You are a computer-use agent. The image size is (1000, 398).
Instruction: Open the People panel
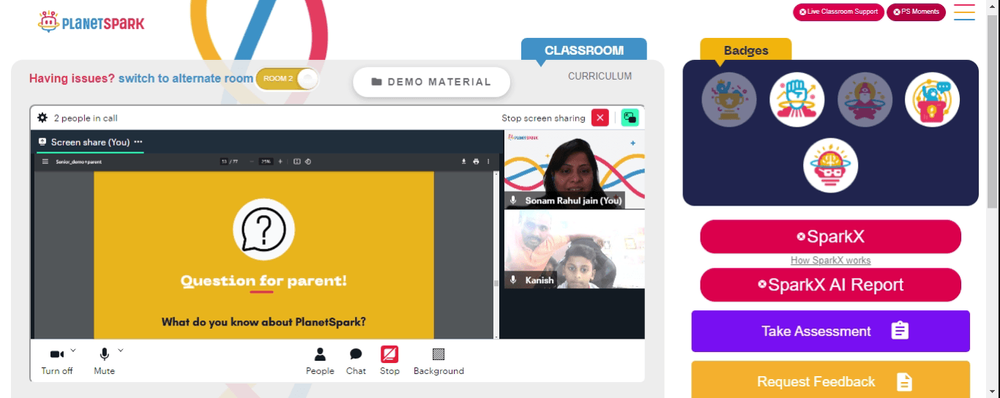point(320,361)
